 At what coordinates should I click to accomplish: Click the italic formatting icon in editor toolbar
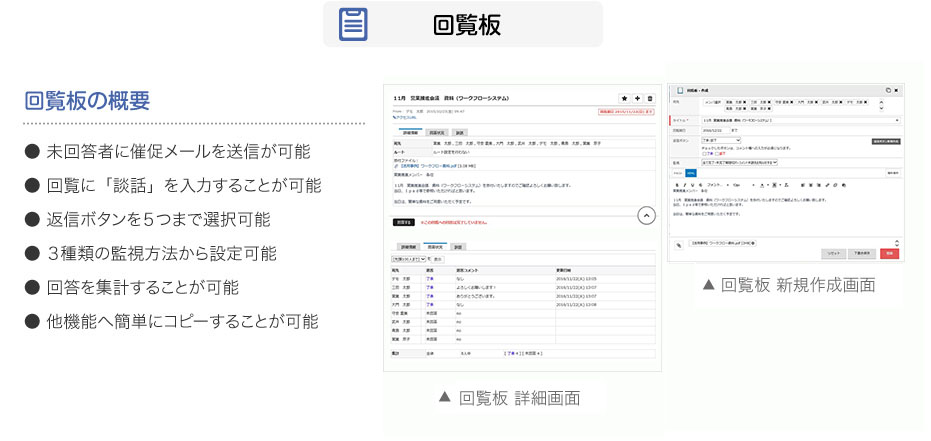[x=685, y=185]
